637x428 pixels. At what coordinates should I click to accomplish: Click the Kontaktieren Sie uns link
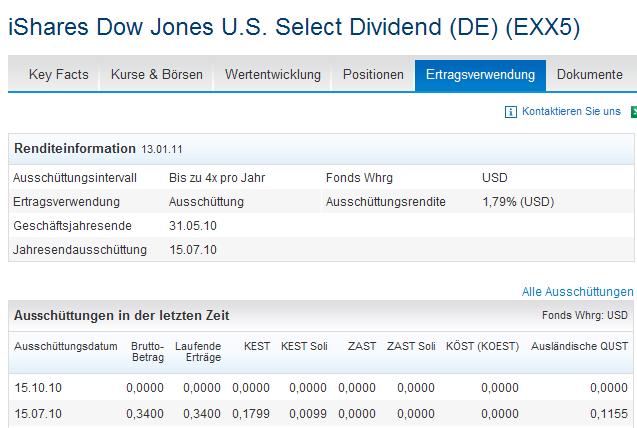click(571, 111)
